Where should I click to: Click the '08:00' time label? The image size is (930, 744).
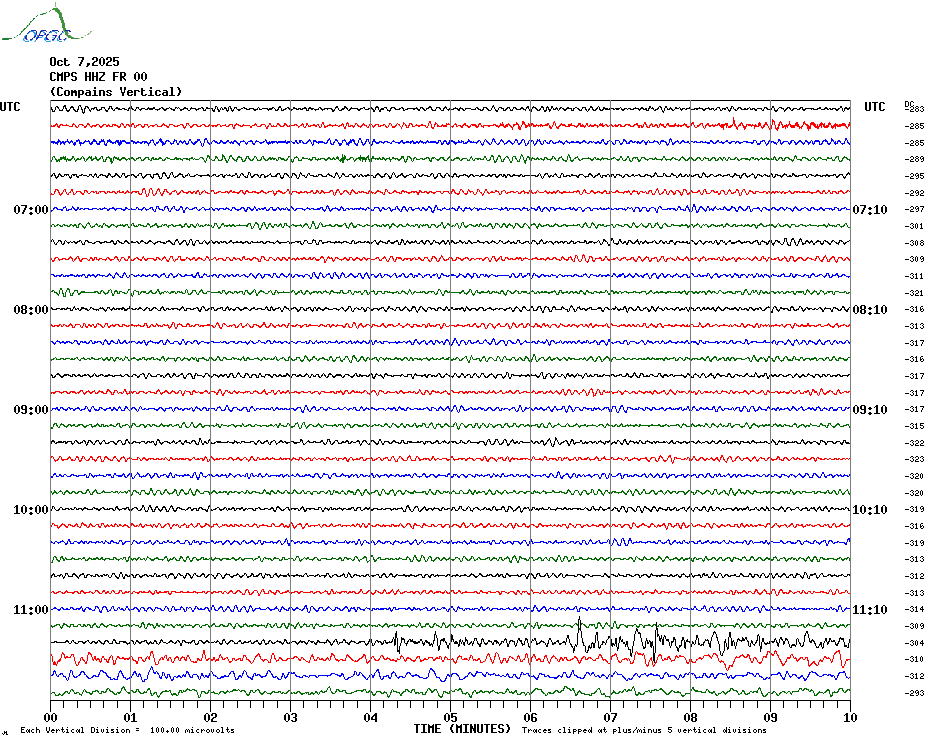31,310
